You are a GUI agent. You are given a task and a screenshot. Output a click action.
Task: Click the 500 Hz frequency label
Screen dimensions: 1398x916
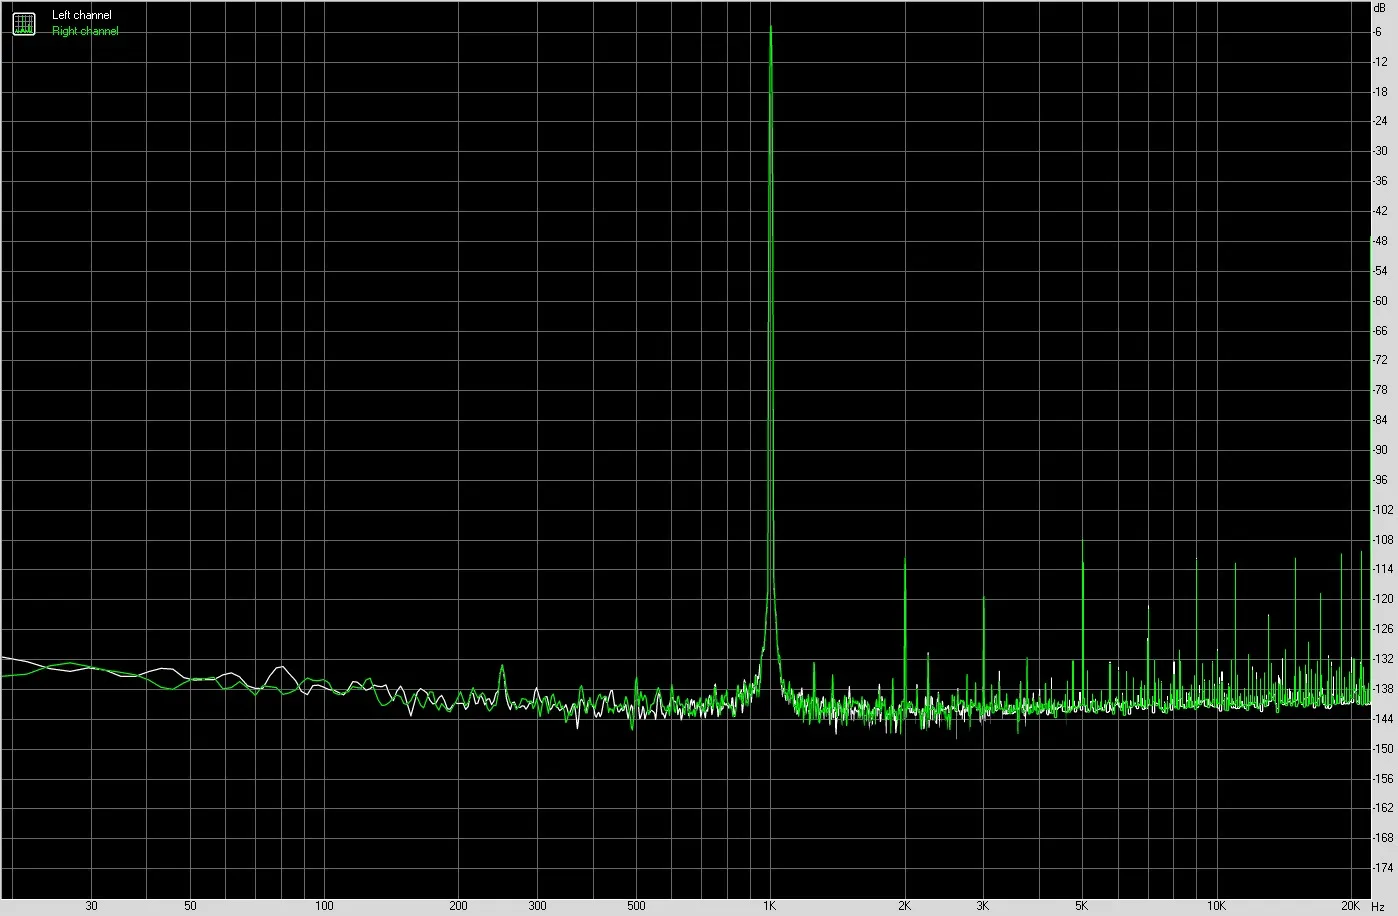point(636,906)
